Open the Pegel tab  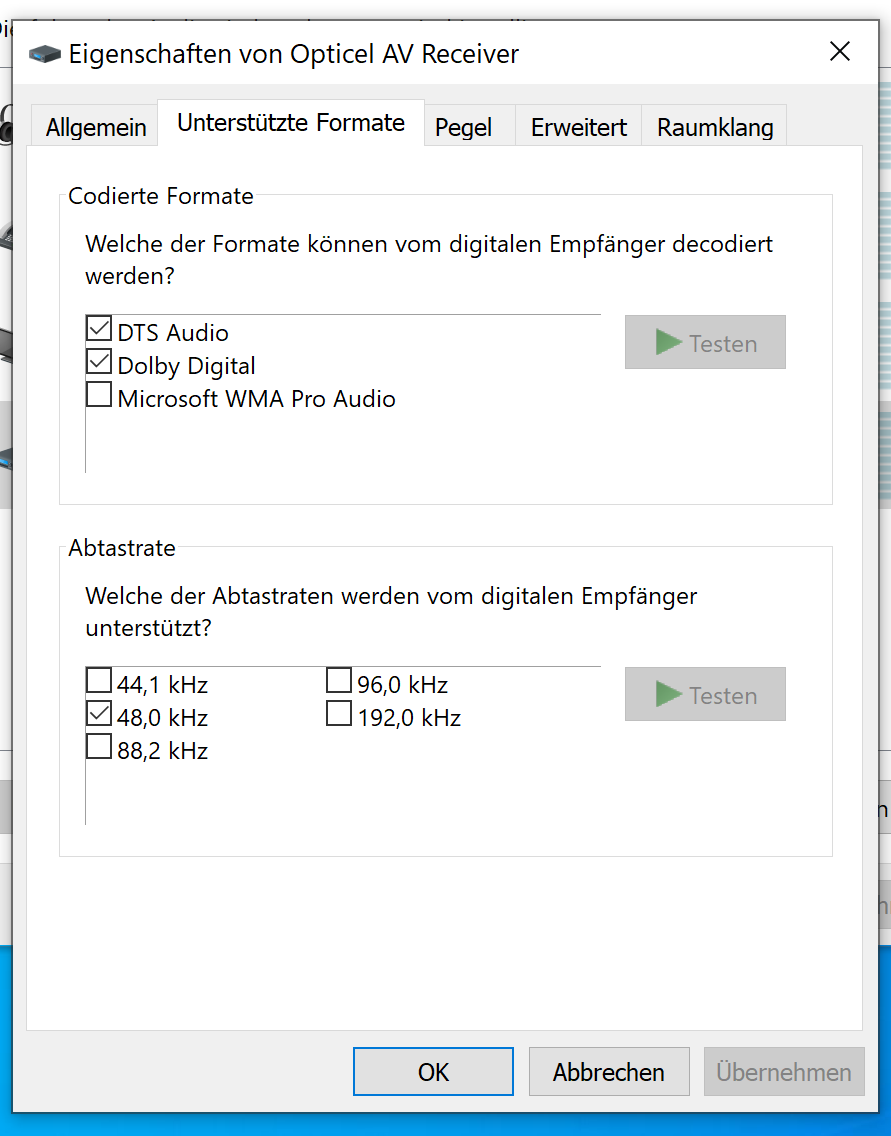click(x=464, y=128)
